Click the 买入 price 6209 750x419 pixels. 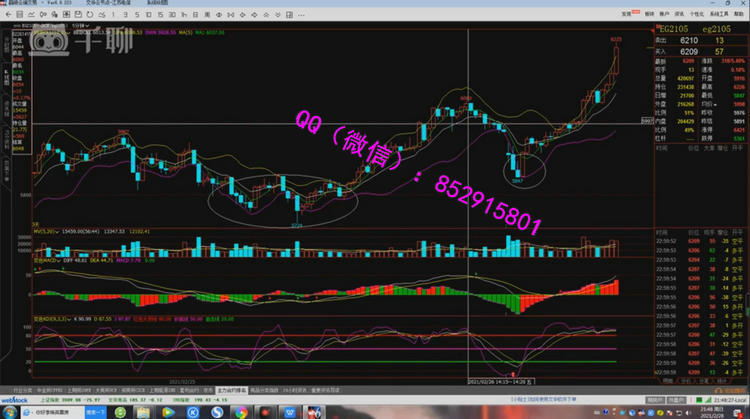coord(687,54)
